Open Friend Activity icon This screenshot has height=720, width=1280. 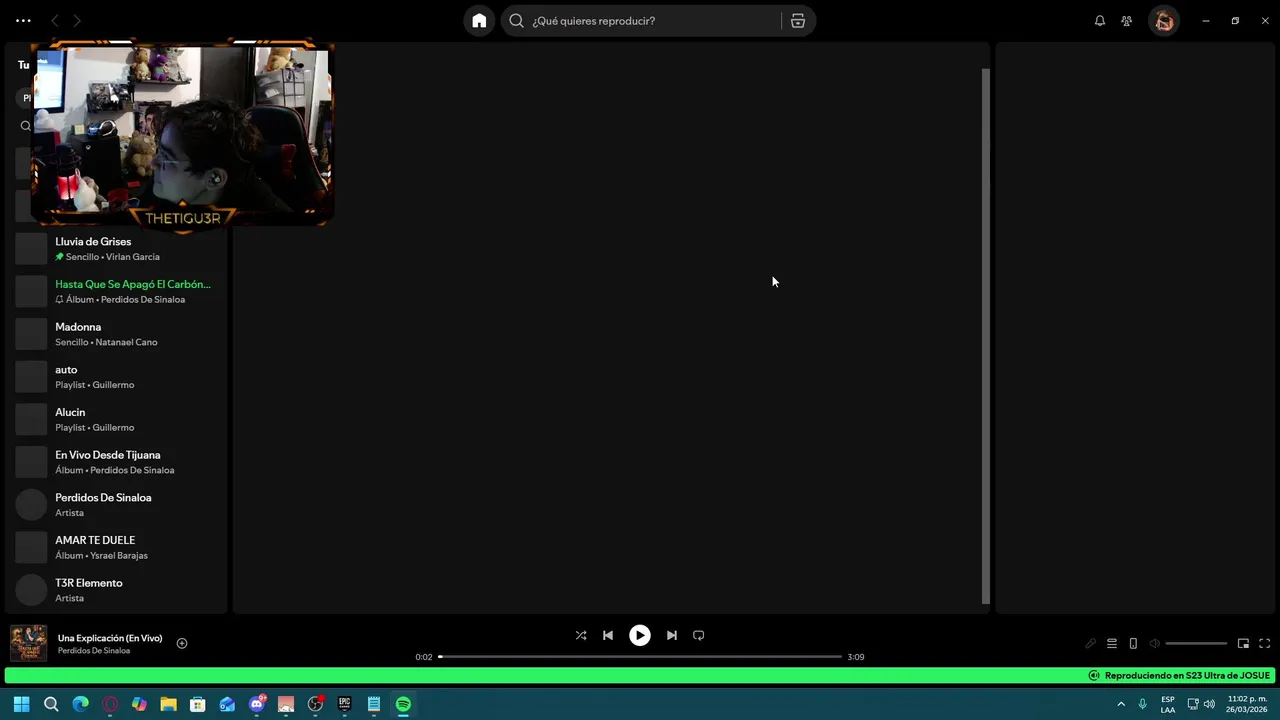pyautogui.click(x=1127, y=21)
